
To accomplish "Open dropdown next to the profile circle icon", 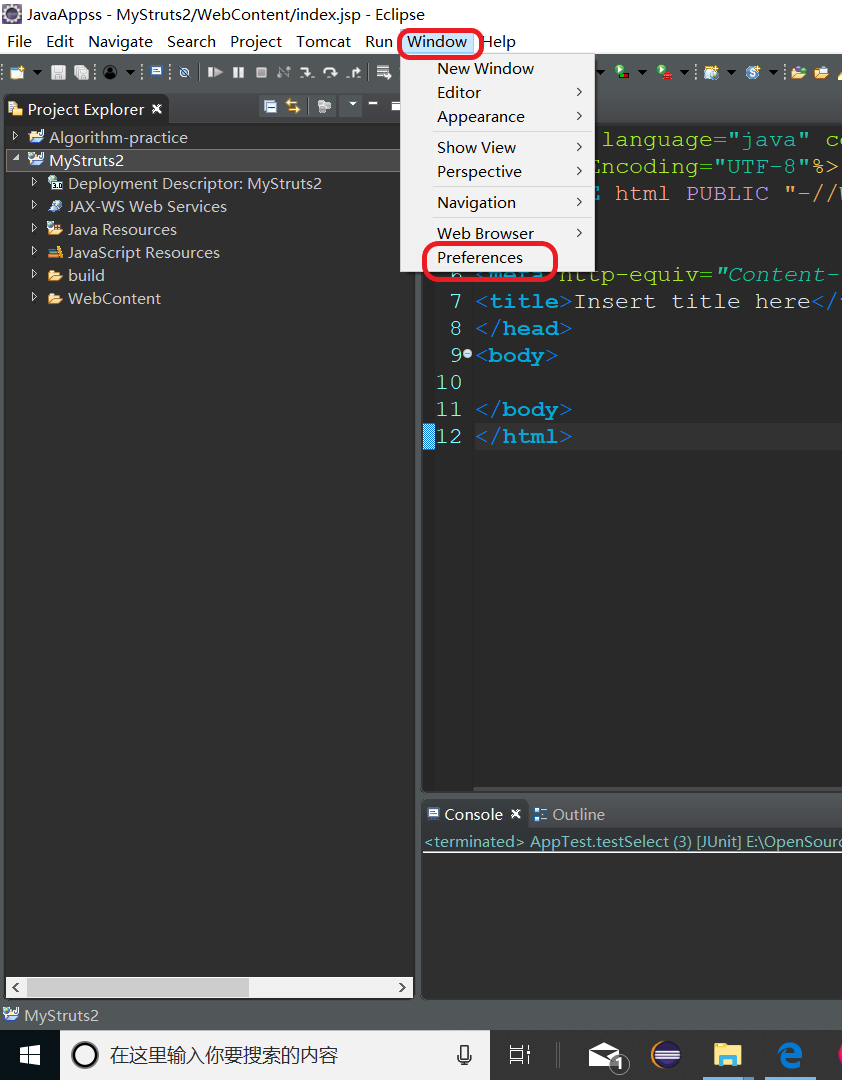I will (x=130, y=72).
